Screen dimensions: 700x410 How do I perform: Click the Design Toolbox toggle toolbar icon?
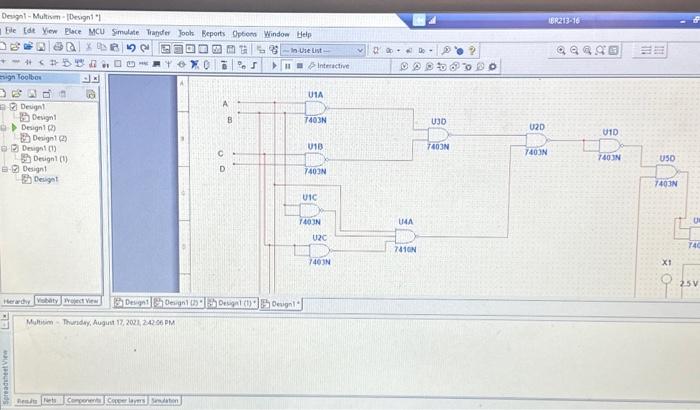[x=165, y=49]
